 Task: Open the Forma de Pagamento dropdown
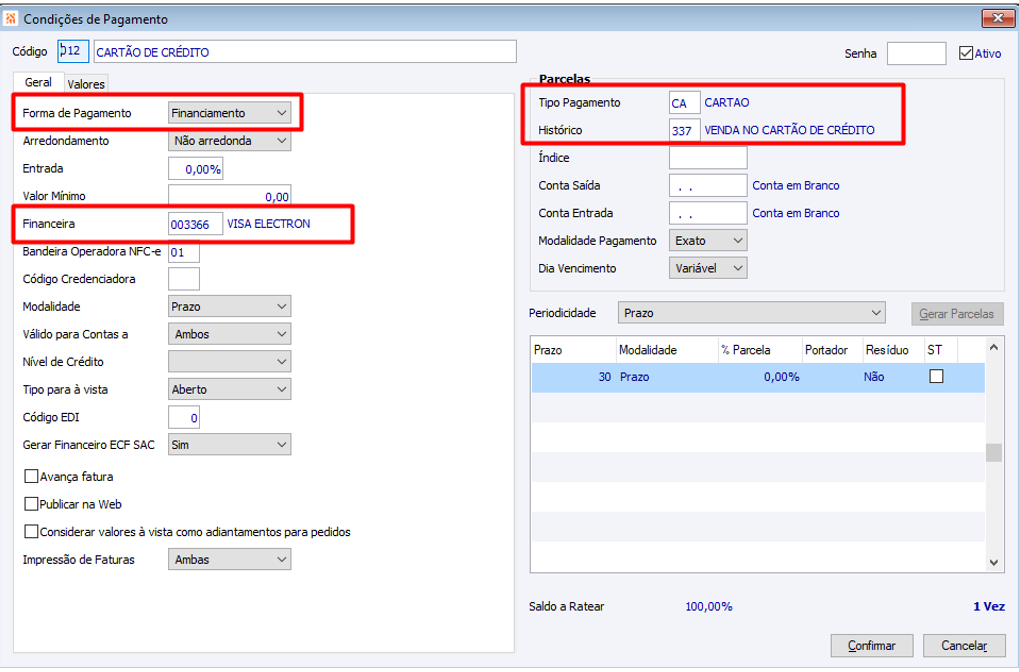tap(229, 113)
